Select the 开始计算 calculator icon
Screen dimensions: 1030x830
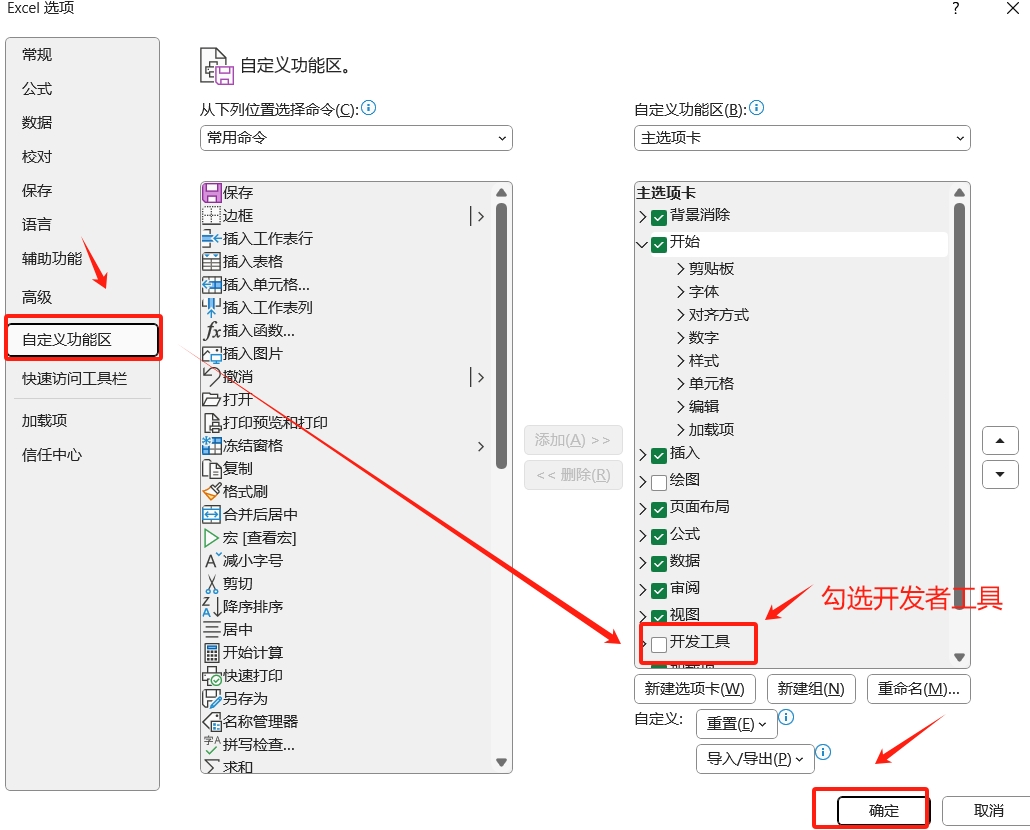pyautogui.click(x=212, y=652)
